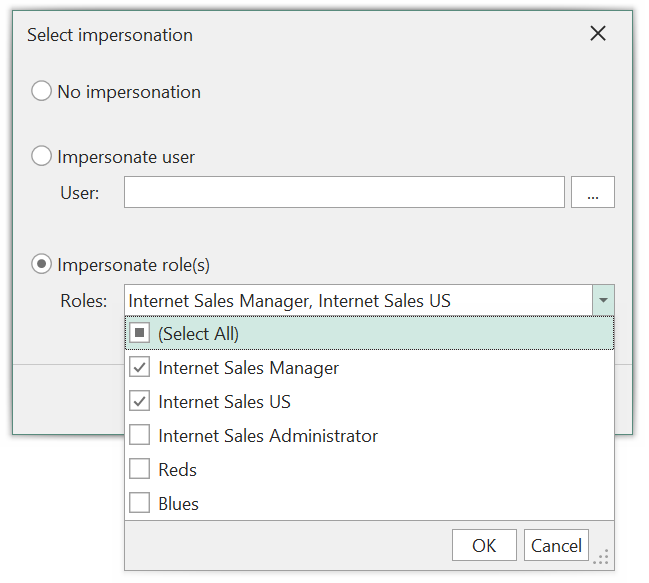The width and height of the screenshot is (649, 583).
Task: Select the Impersonate role(s) radio button
Action: [41, 264]
